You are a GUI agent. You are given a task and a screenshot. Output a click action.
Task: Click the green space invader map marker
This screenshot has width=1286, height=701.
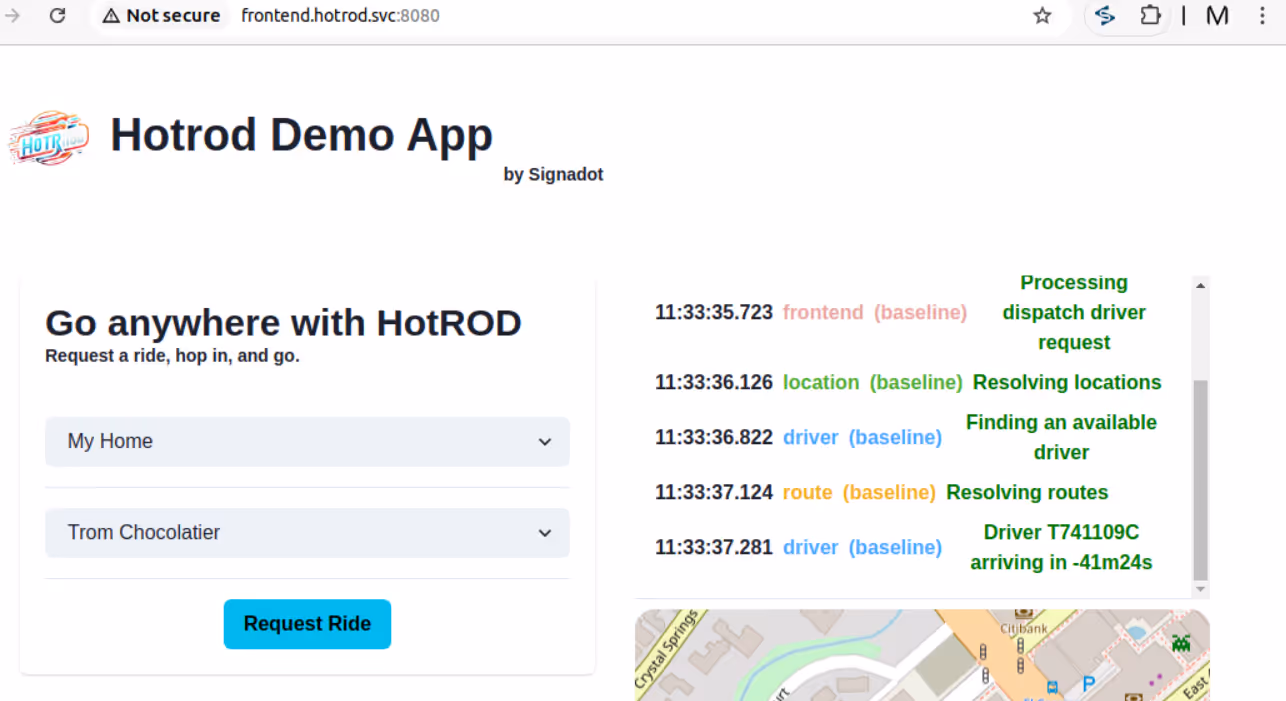[x=1181, y=643]
